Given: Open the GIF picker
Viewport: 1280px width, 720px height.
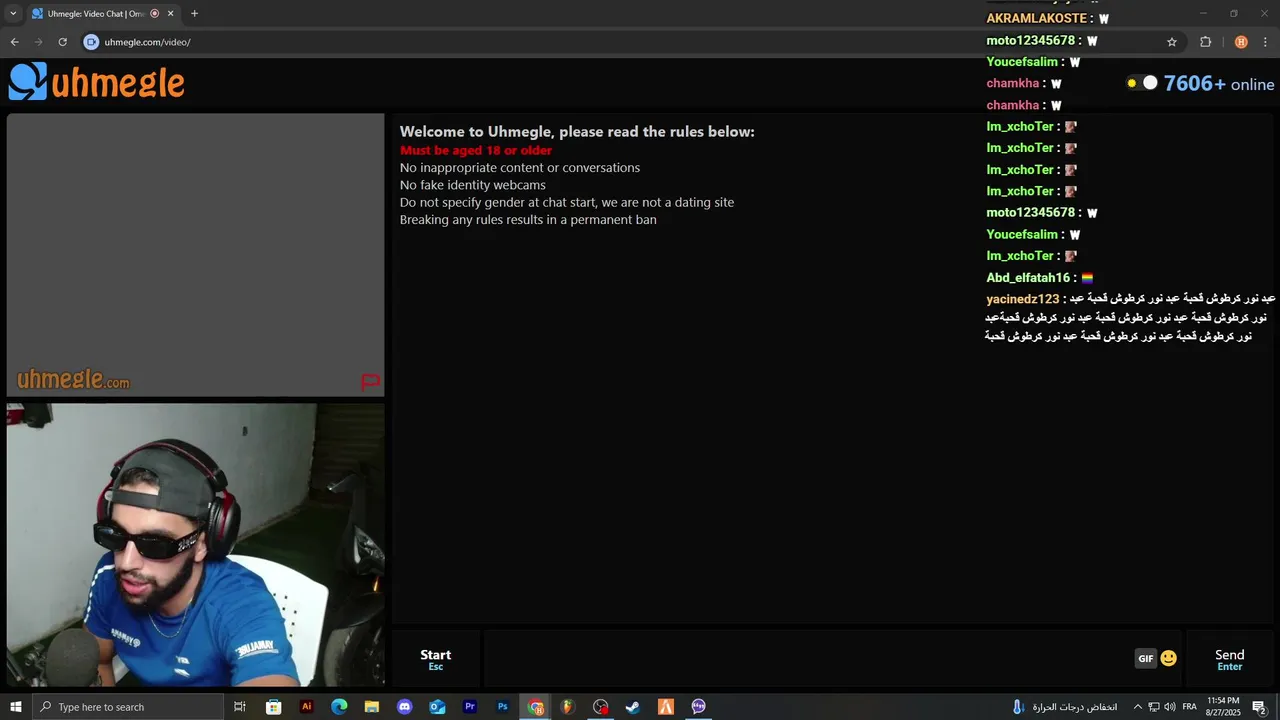Looking at the screenshot, I should point(1145,658).
